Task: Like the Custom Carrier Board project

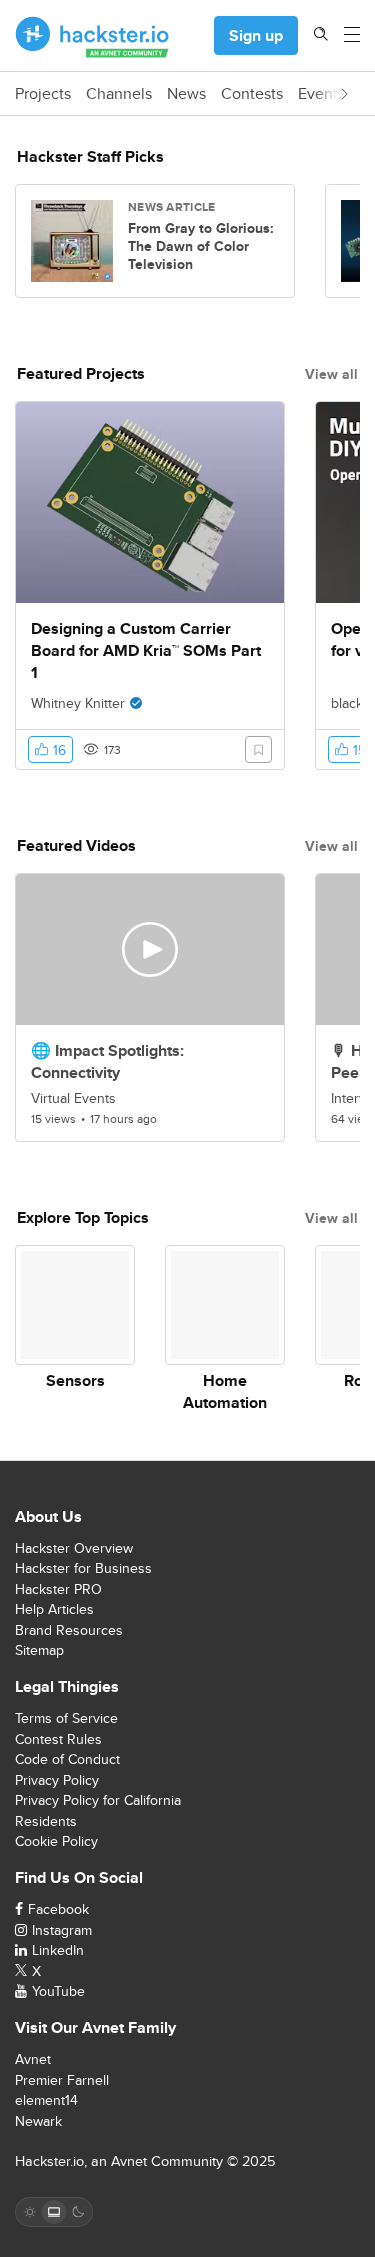Action: (50, 750)
